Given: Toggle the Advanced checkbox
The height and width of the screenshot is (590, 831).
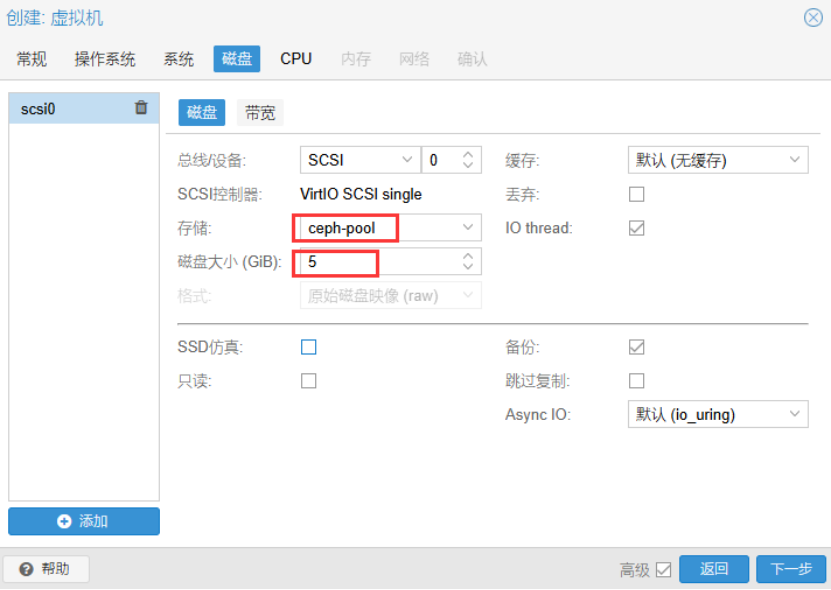Looking at the screenshot, I should 663,570.
